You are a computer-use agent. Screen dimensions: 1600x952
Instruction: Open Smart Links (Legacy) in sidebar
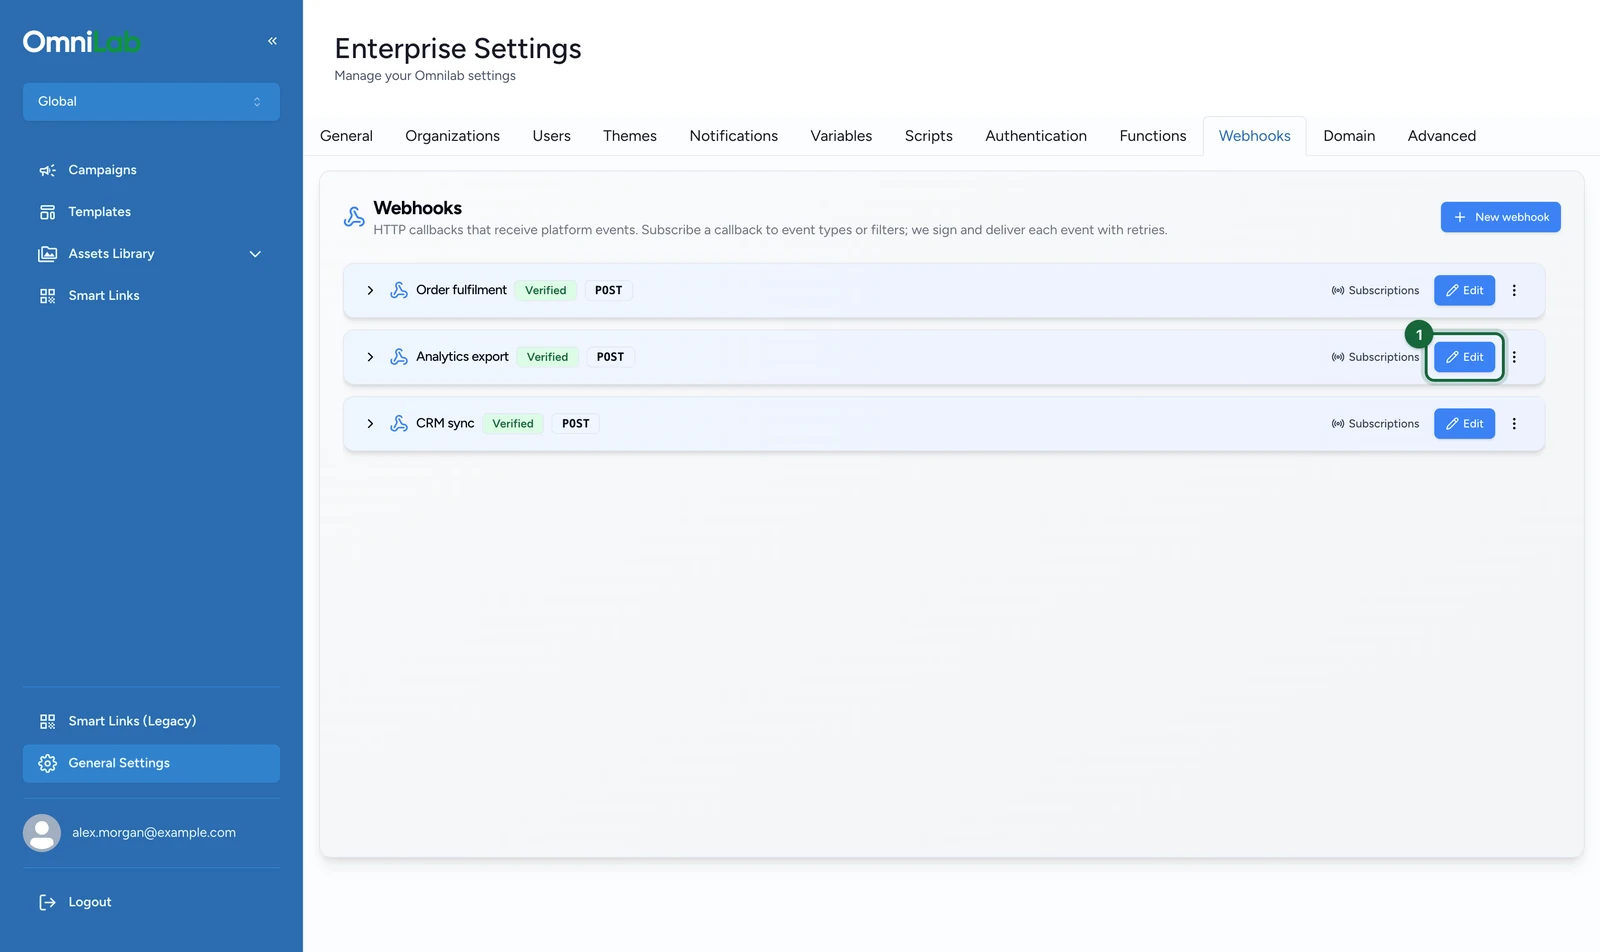(x=151, y=721)
